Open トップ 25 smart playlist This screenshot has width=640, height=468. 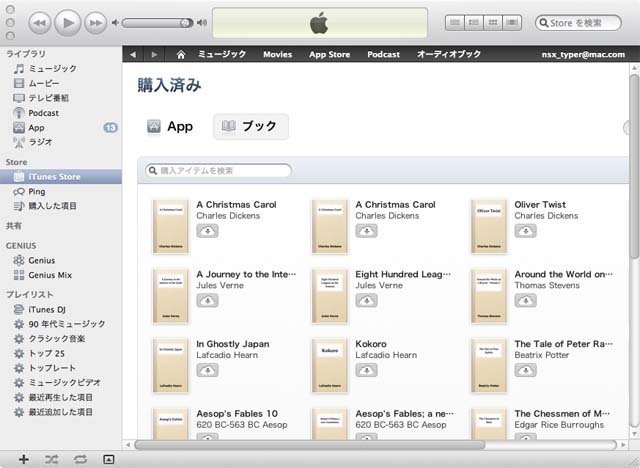click(x=61, y=353)
